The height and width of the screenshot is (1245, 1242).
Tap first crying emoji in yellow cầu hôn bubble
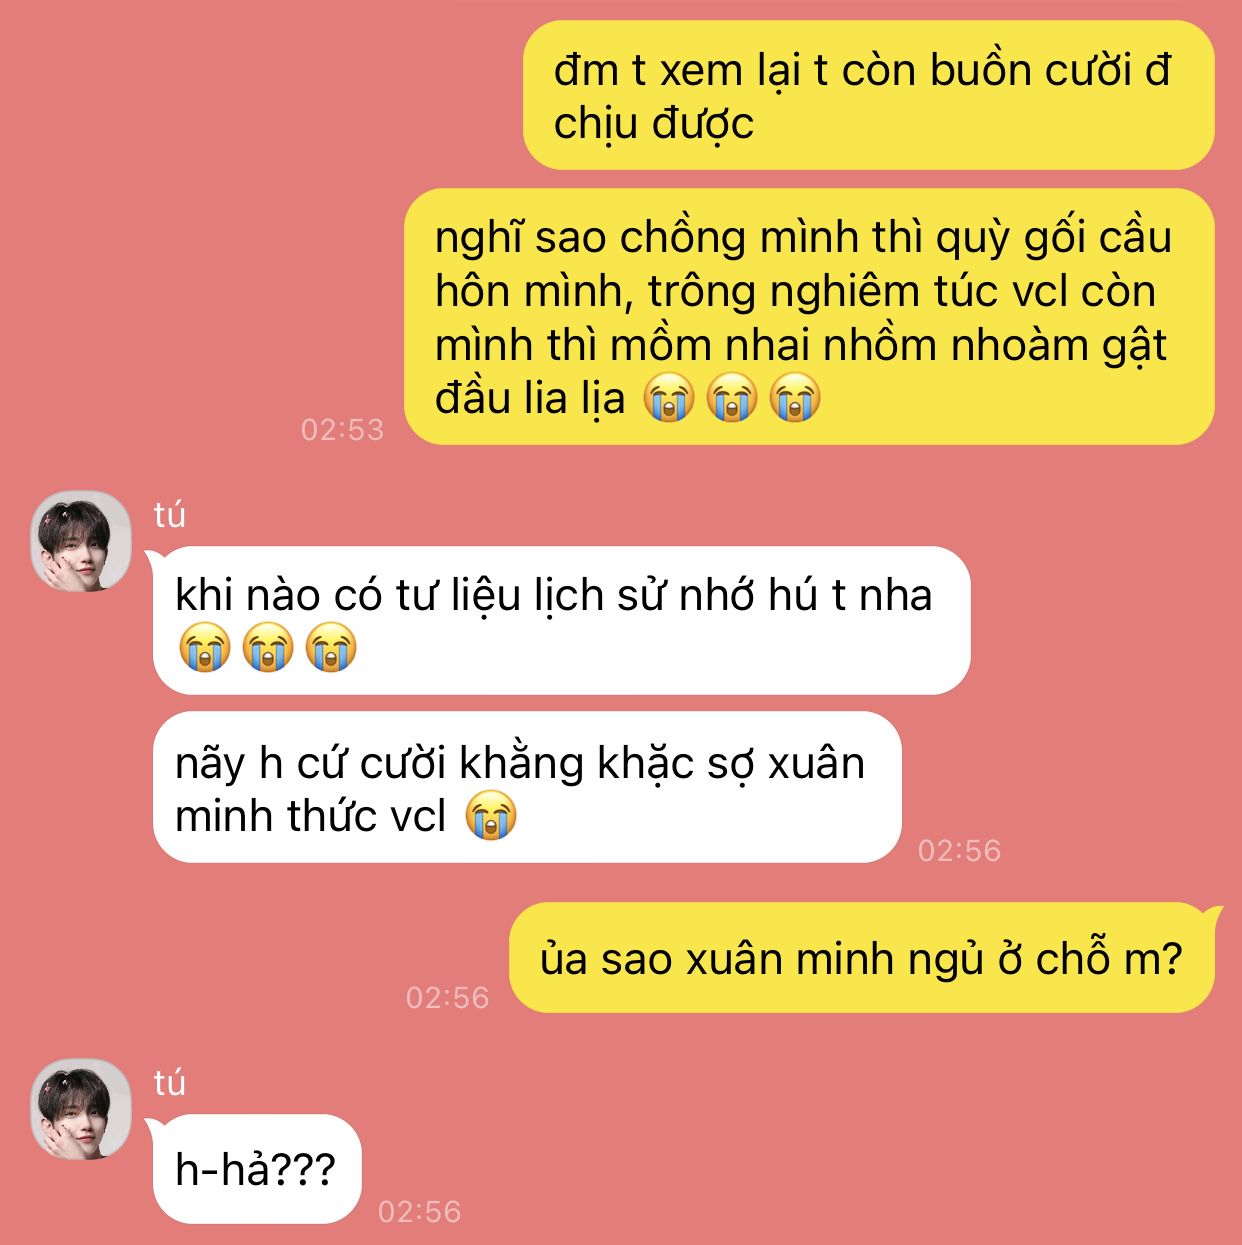(x=669, y=398)
